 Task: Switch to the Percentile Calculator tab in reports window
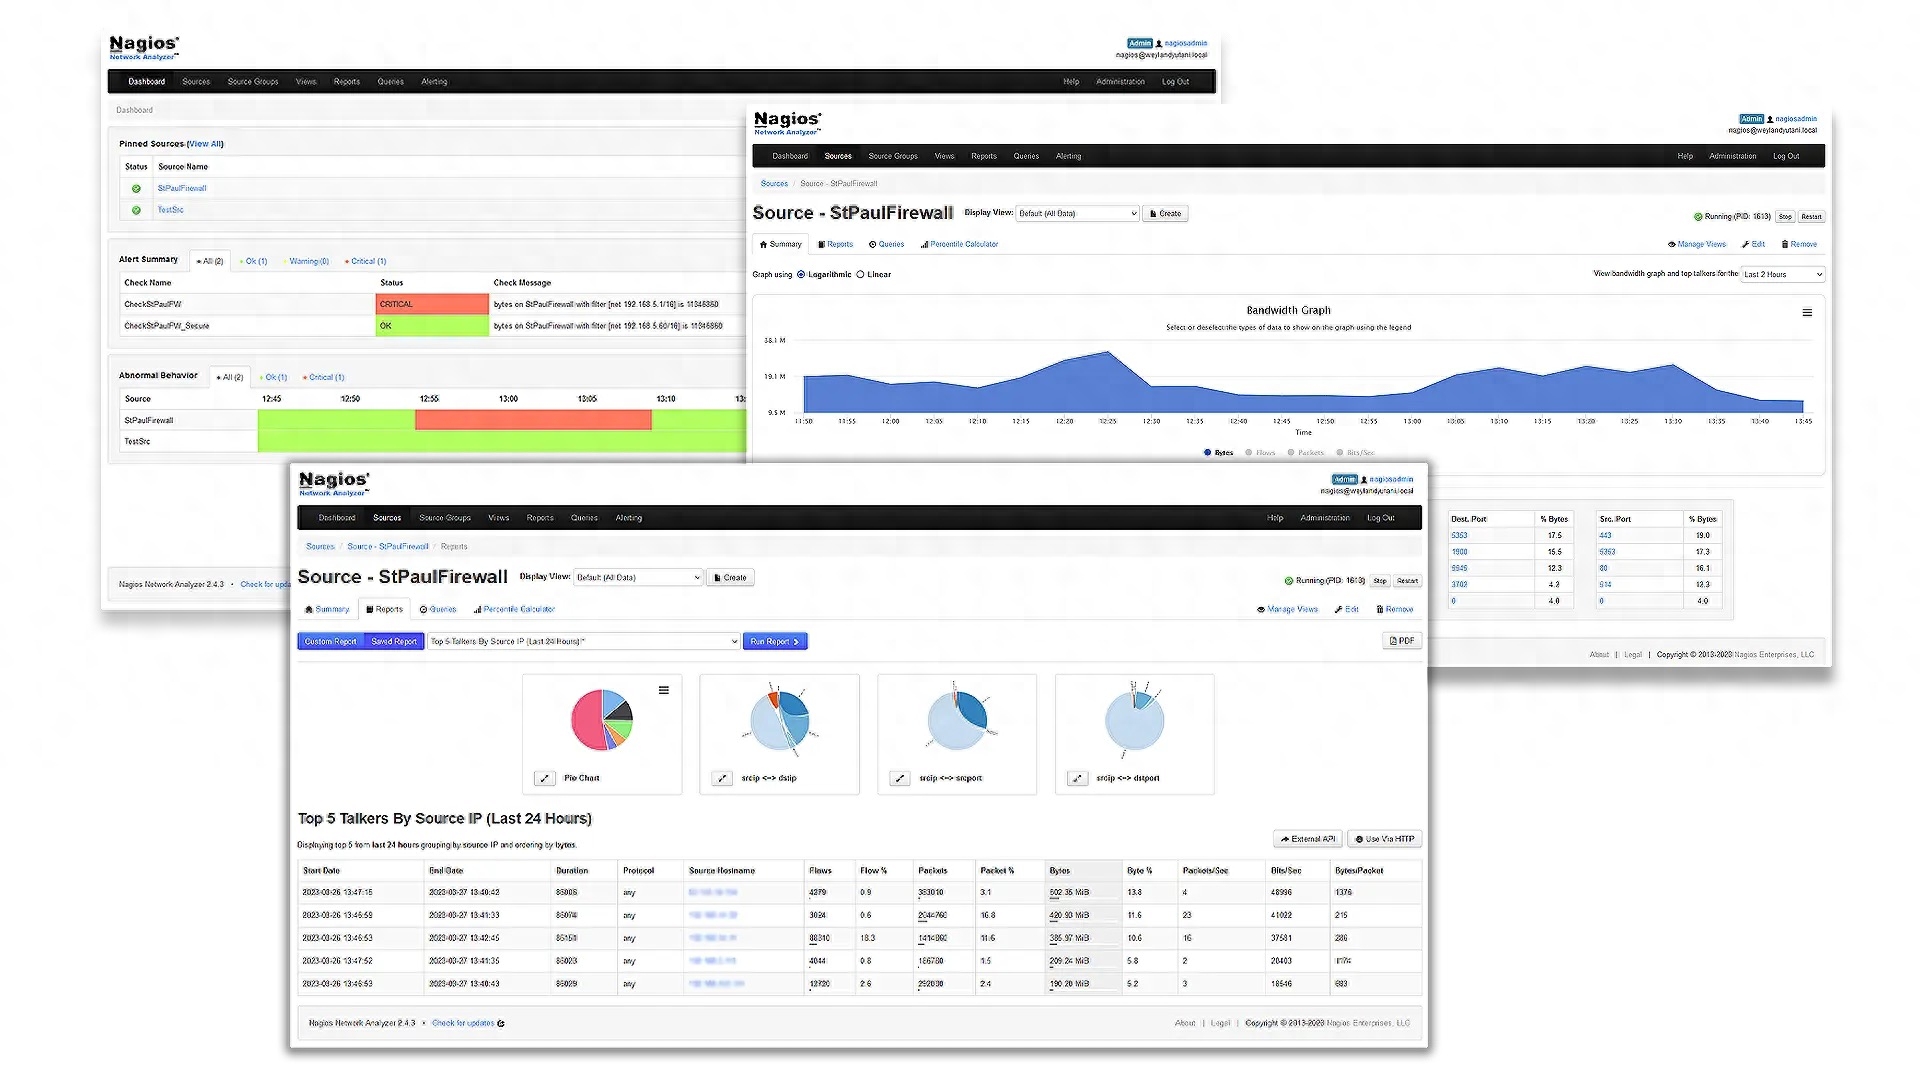(x=514, y=609)
